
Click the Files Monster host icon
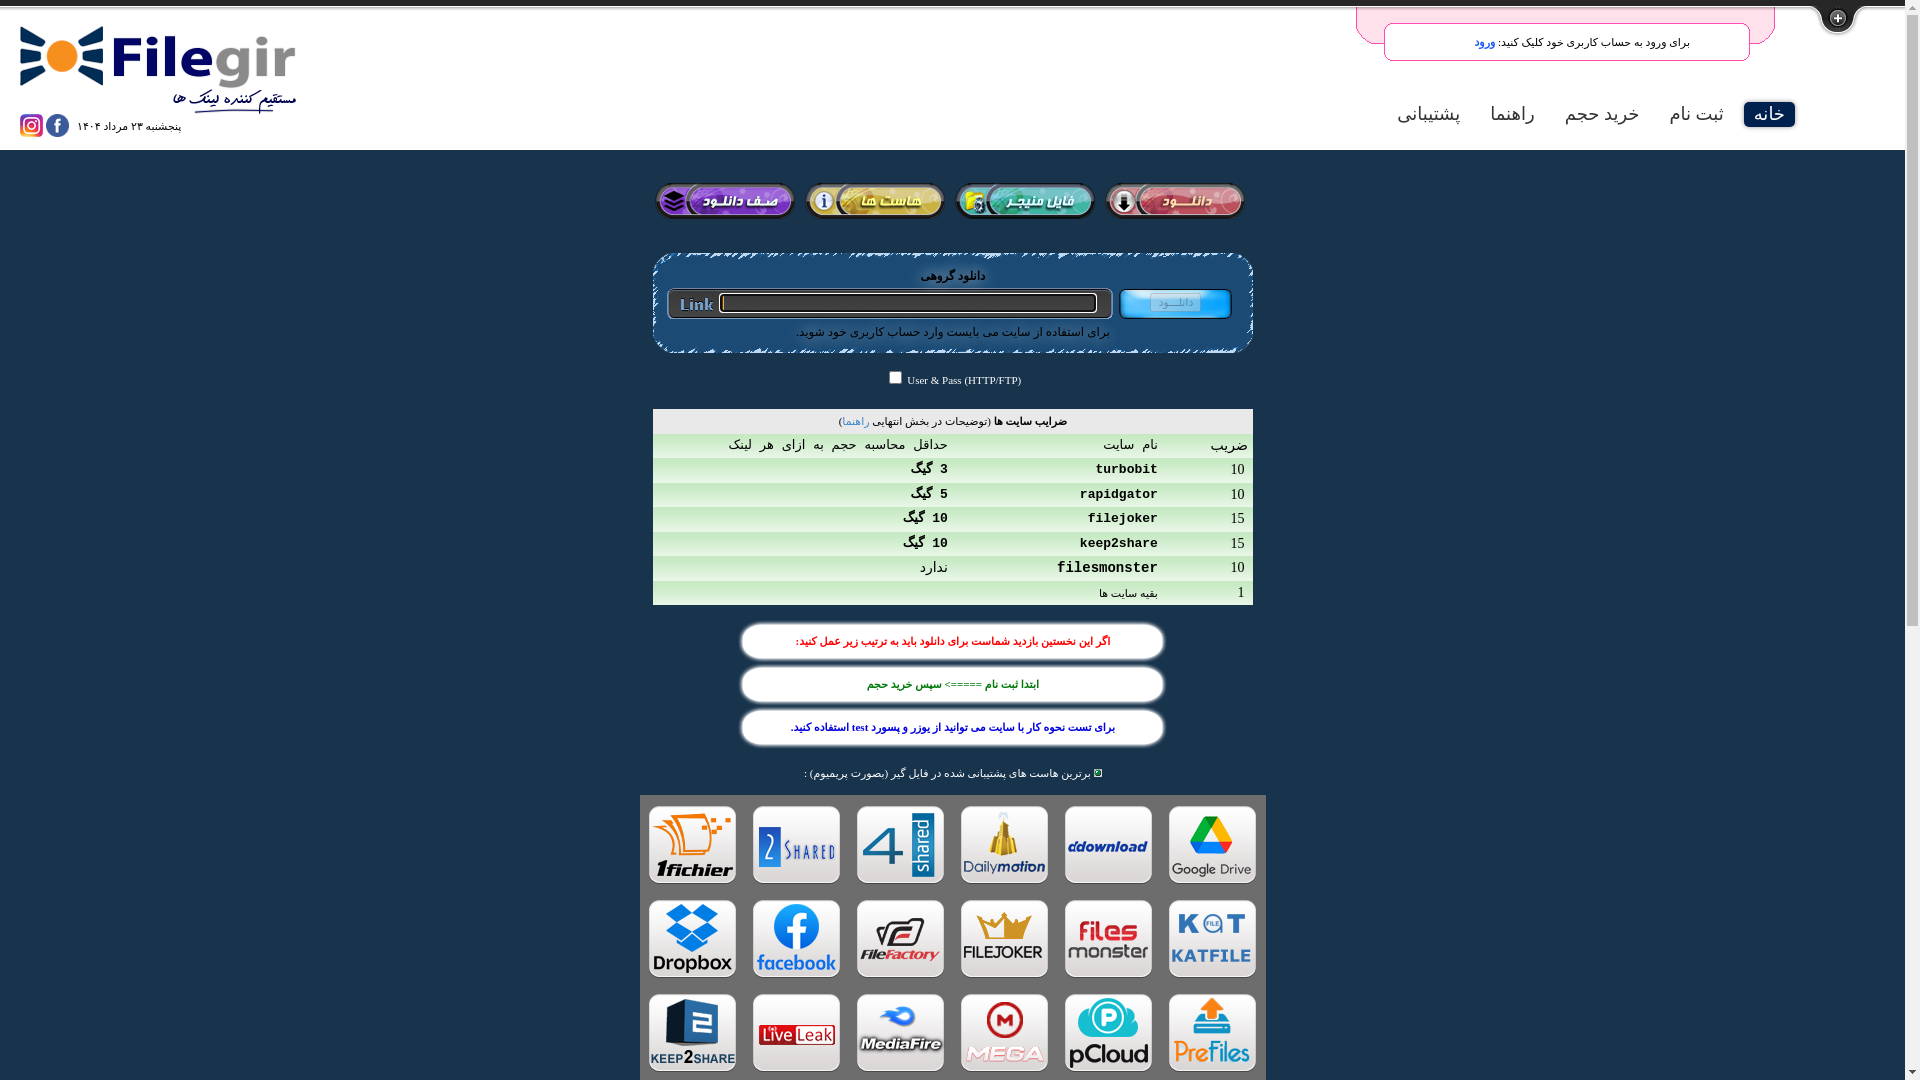1108,939
